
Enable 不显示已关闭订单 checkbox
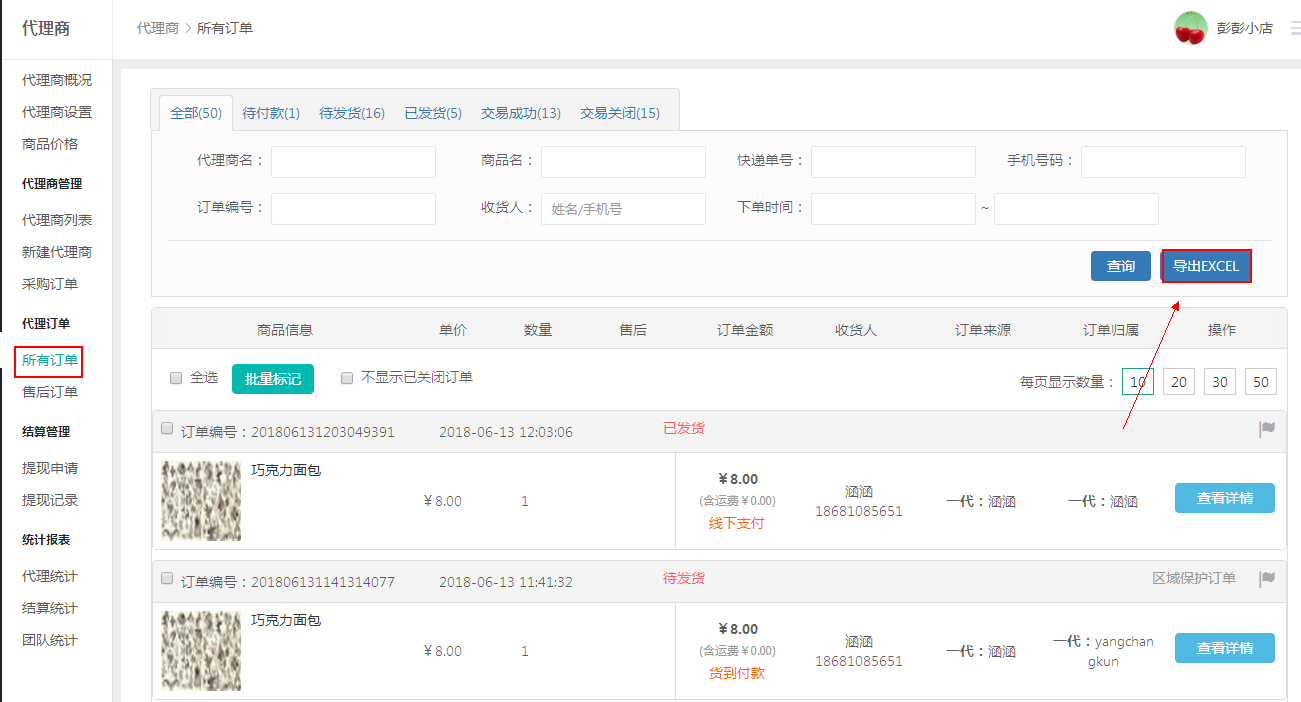pos(347,378)
